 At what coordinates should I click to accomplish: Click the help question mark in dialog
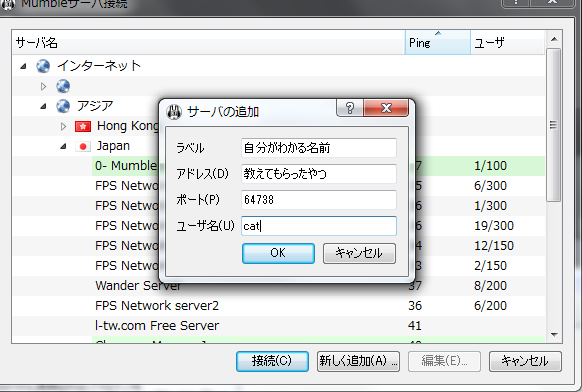point(350,108)
